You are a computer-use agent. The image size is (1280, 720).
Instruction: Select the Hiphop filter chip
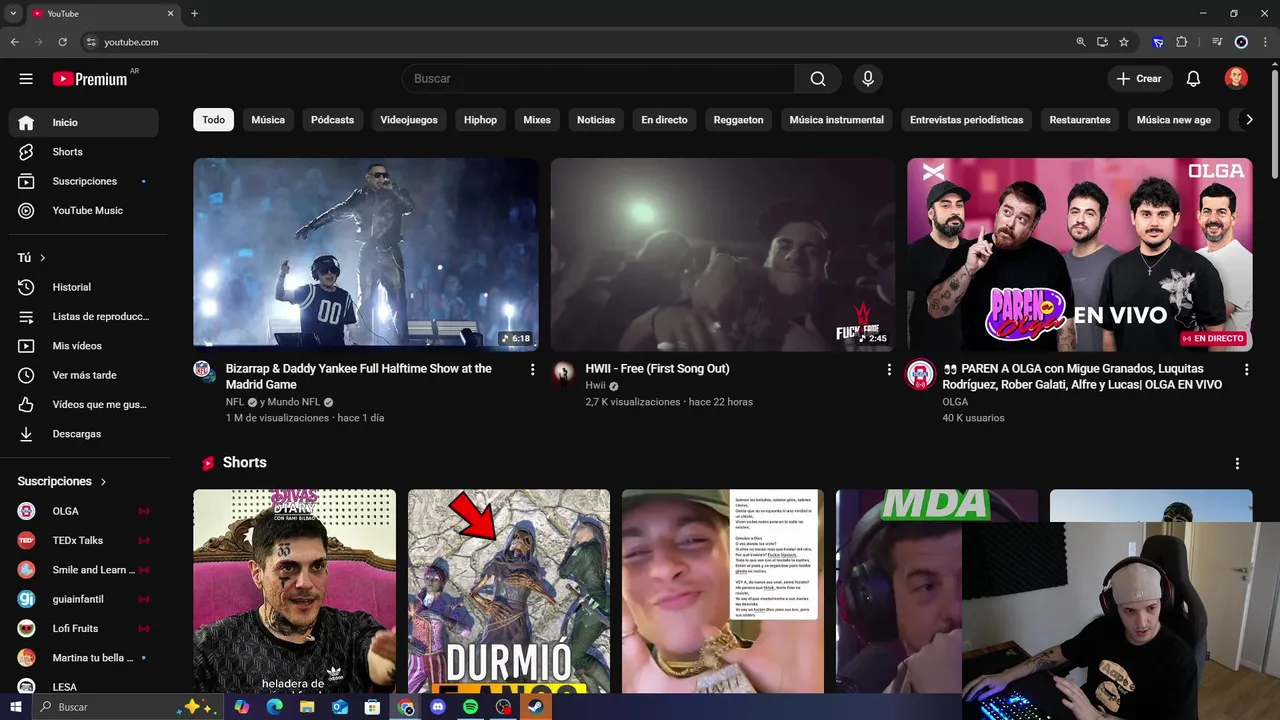(480, 120)
